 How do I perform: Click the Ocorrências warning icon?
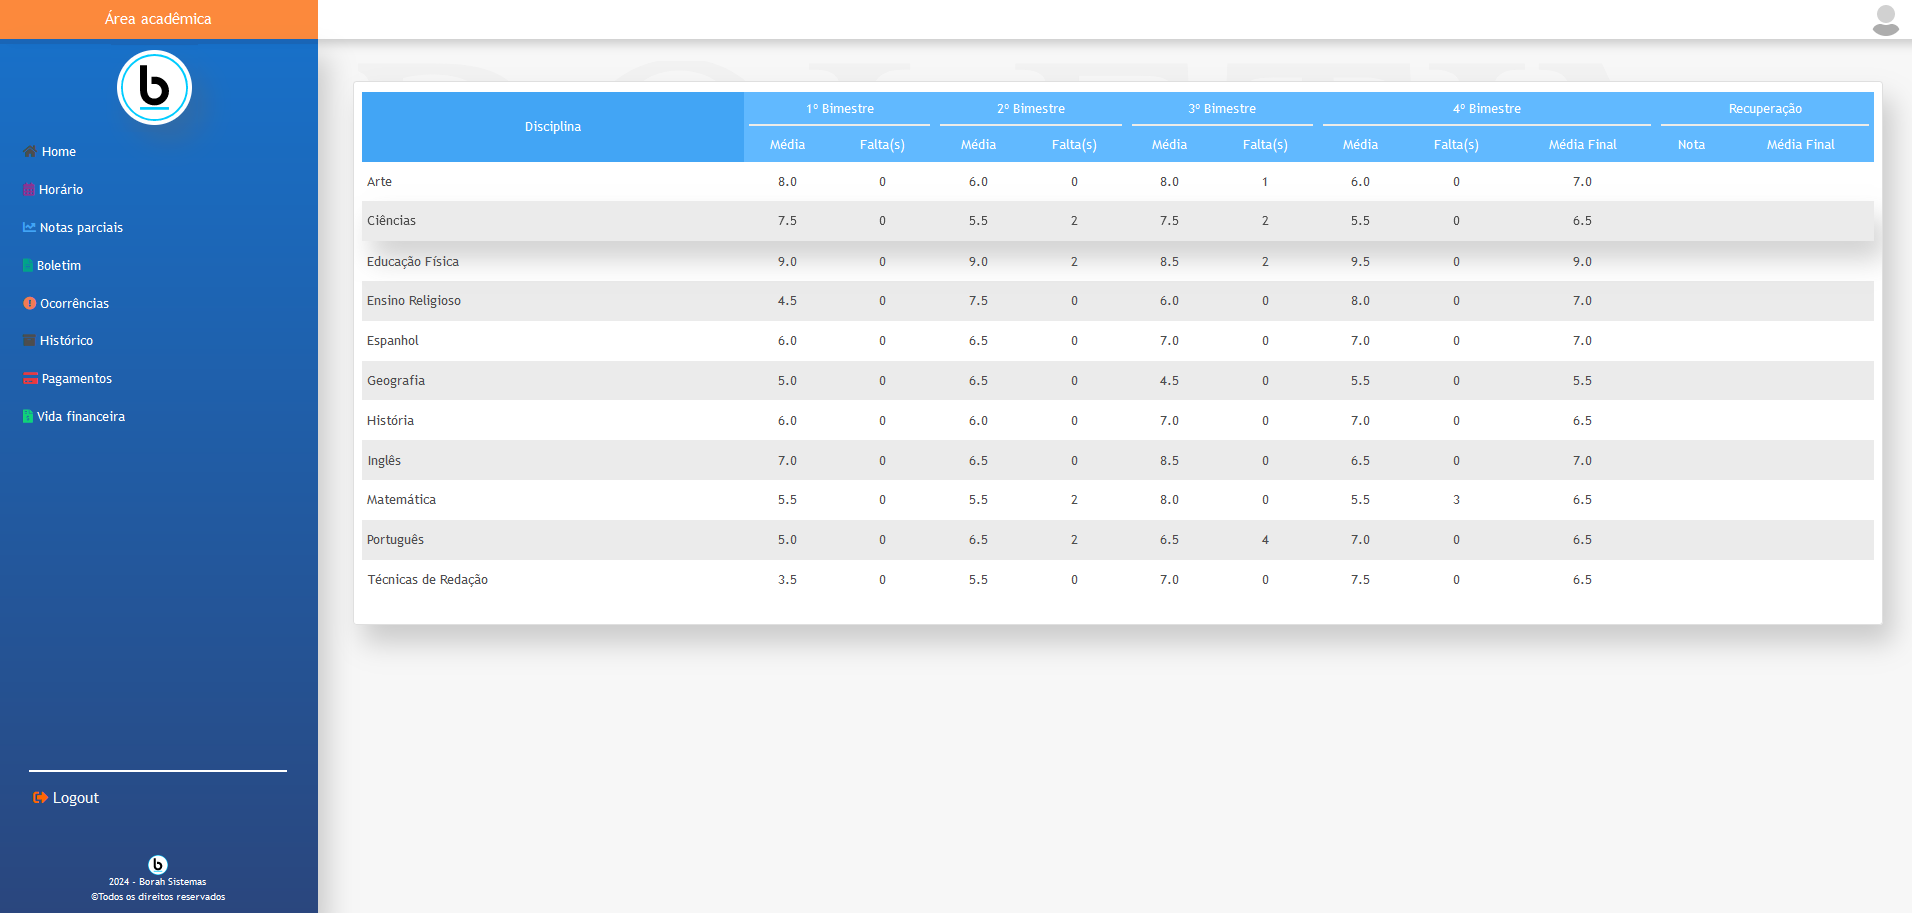tap(30, 303)
